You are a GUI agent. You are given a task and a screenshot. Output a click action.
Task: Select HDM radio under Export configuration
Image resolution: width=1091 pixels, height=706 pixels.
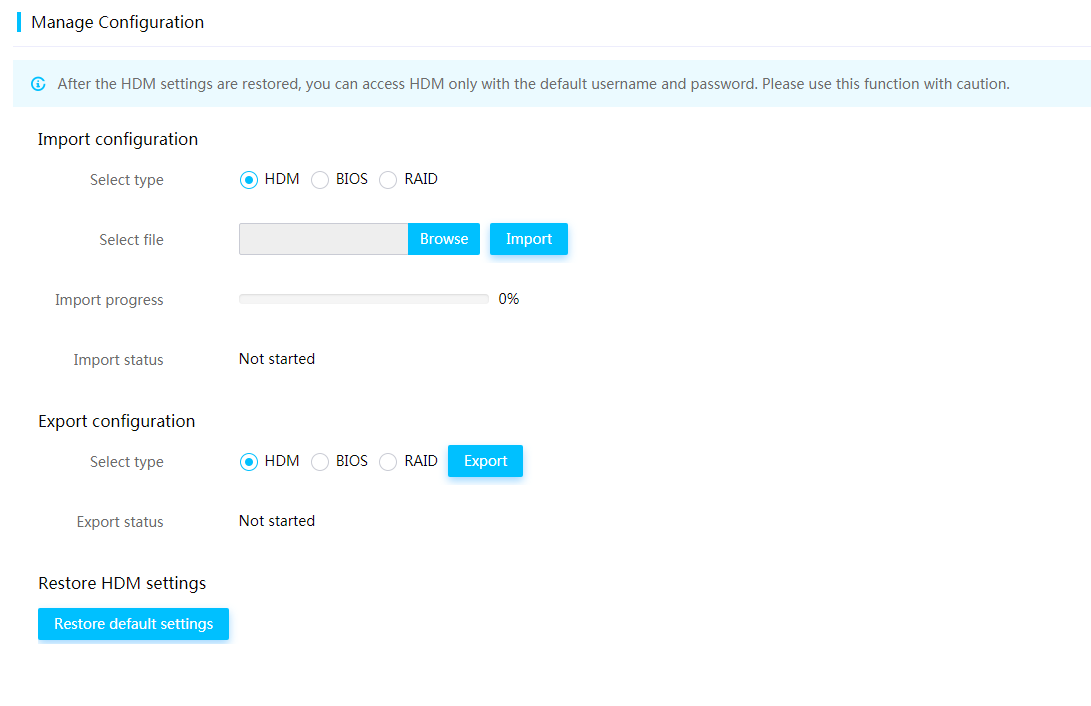coord(248,462)
